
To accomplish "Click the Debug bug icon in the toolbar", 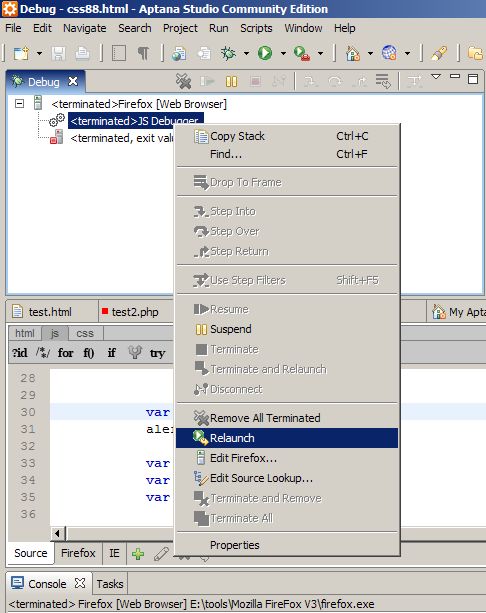I will (228, 53).
